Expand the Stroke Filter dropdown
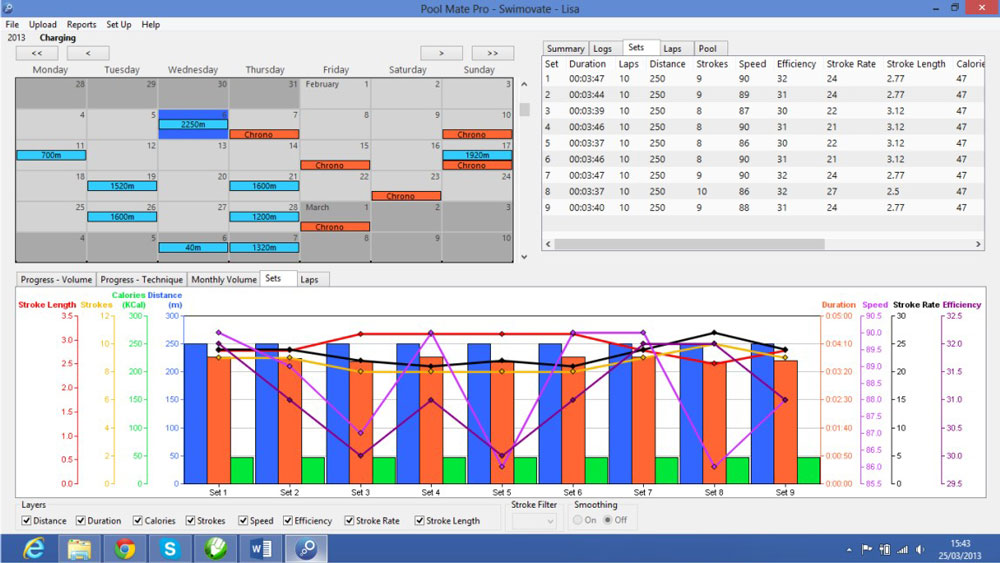 (534, 521)
